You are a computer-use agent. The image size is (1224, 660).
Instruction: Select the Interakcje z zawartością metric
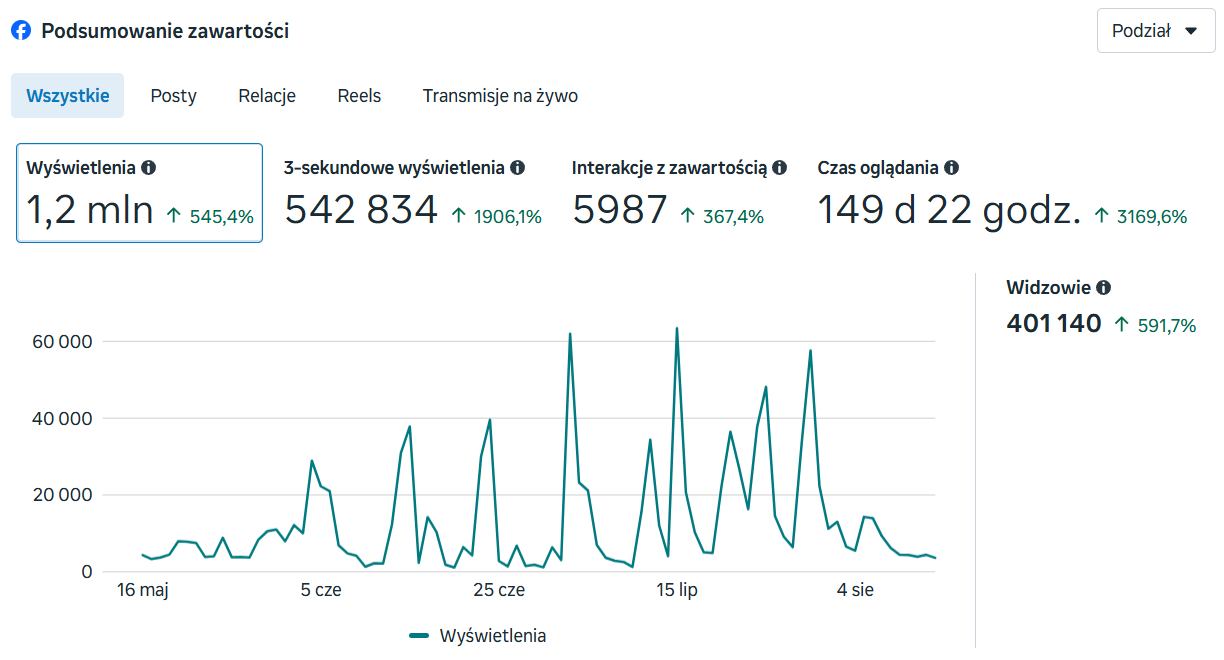(679, 193)
